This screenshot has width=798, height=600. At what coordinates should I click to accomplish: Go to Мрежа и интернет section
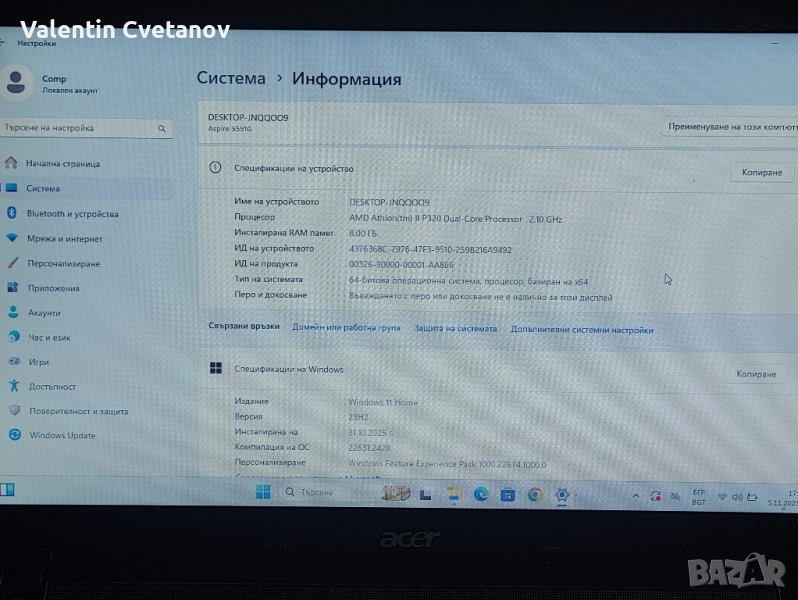click(64, 239)
